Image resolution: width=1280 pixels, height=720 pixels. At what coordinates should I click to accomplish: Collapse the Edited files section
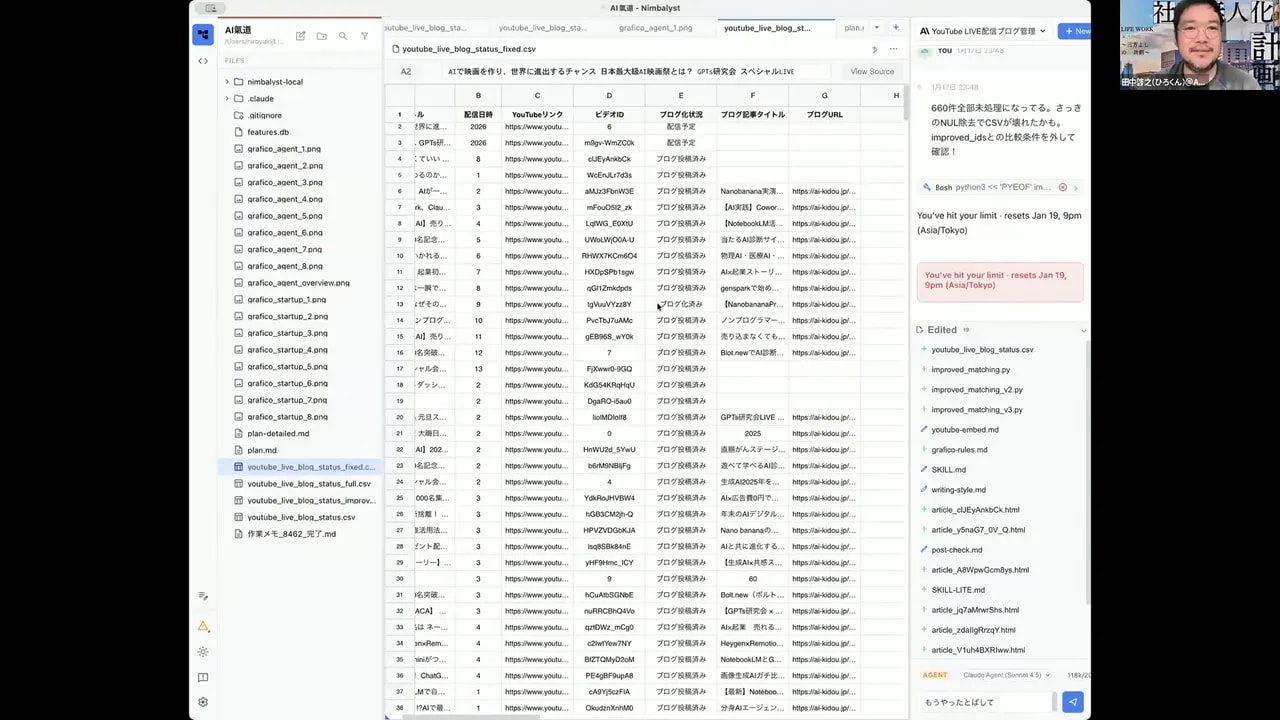pos(1083,330)
